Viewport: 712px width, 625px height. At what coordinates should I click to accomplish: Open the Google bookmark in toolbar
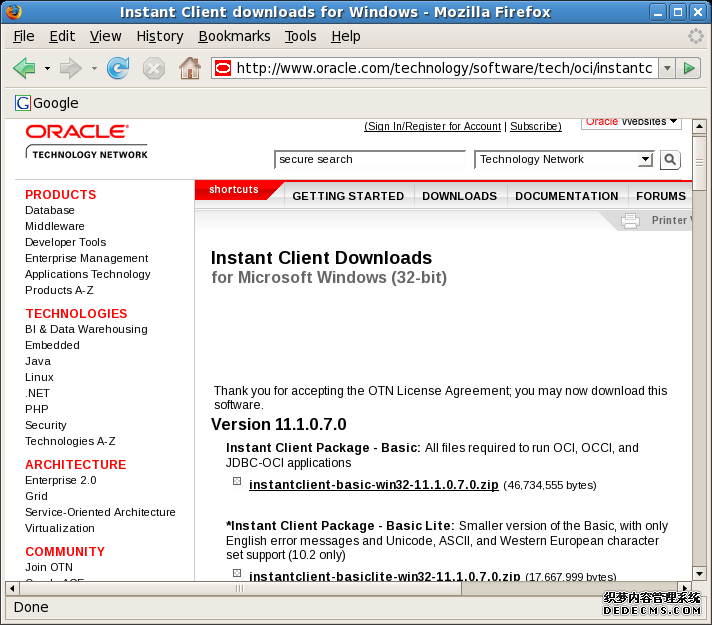pos(47,103)
